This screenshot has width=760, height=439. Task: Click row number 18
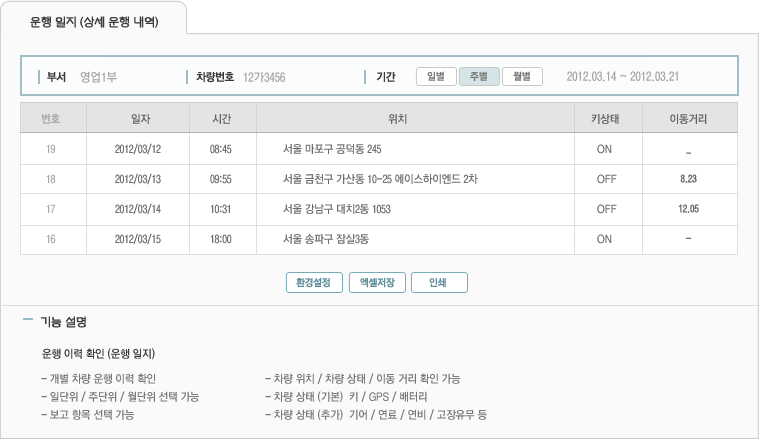pyautogui.click(x=51, y=179)
